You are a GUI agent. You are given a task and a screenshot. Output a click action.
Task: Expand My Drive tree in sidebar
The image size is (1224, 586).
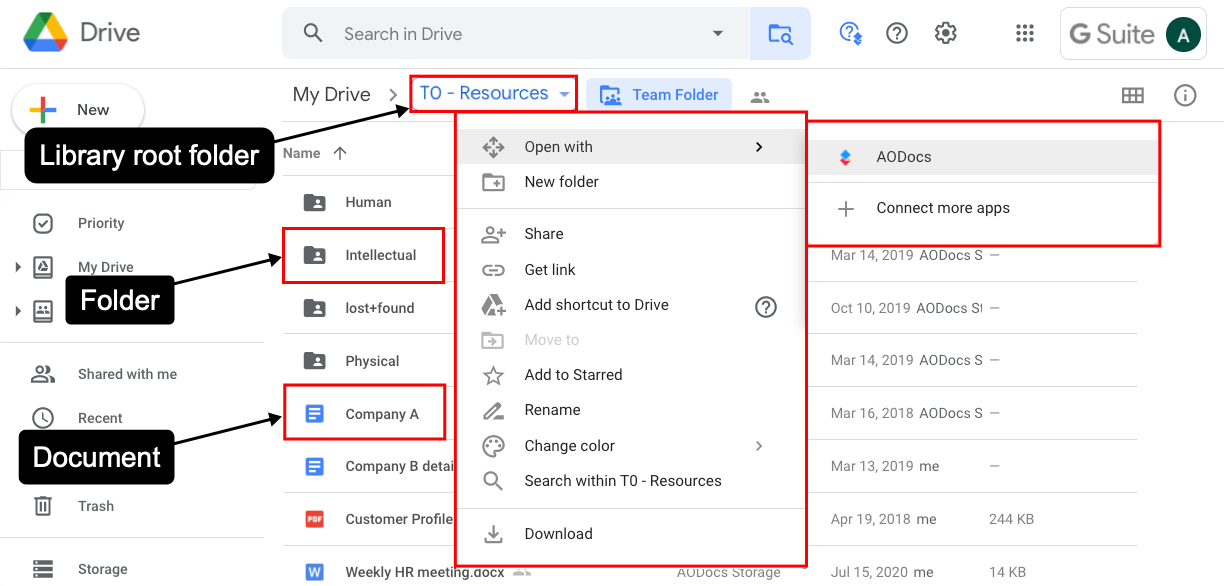18,267
